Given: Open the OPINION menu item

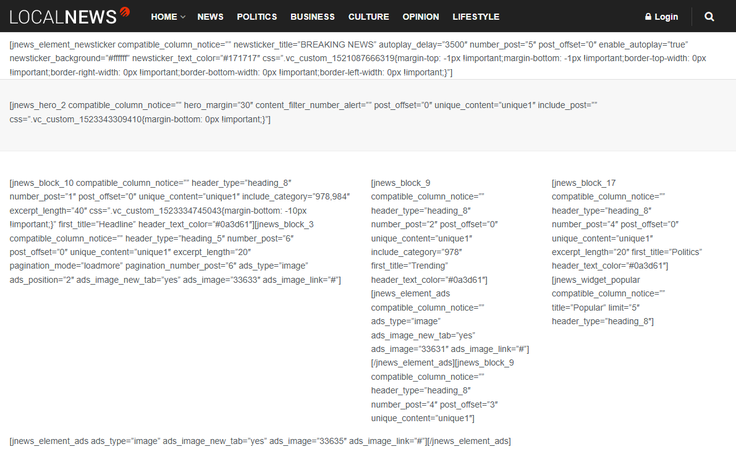Looking at the screenshot, I should [x=420, y=17].
